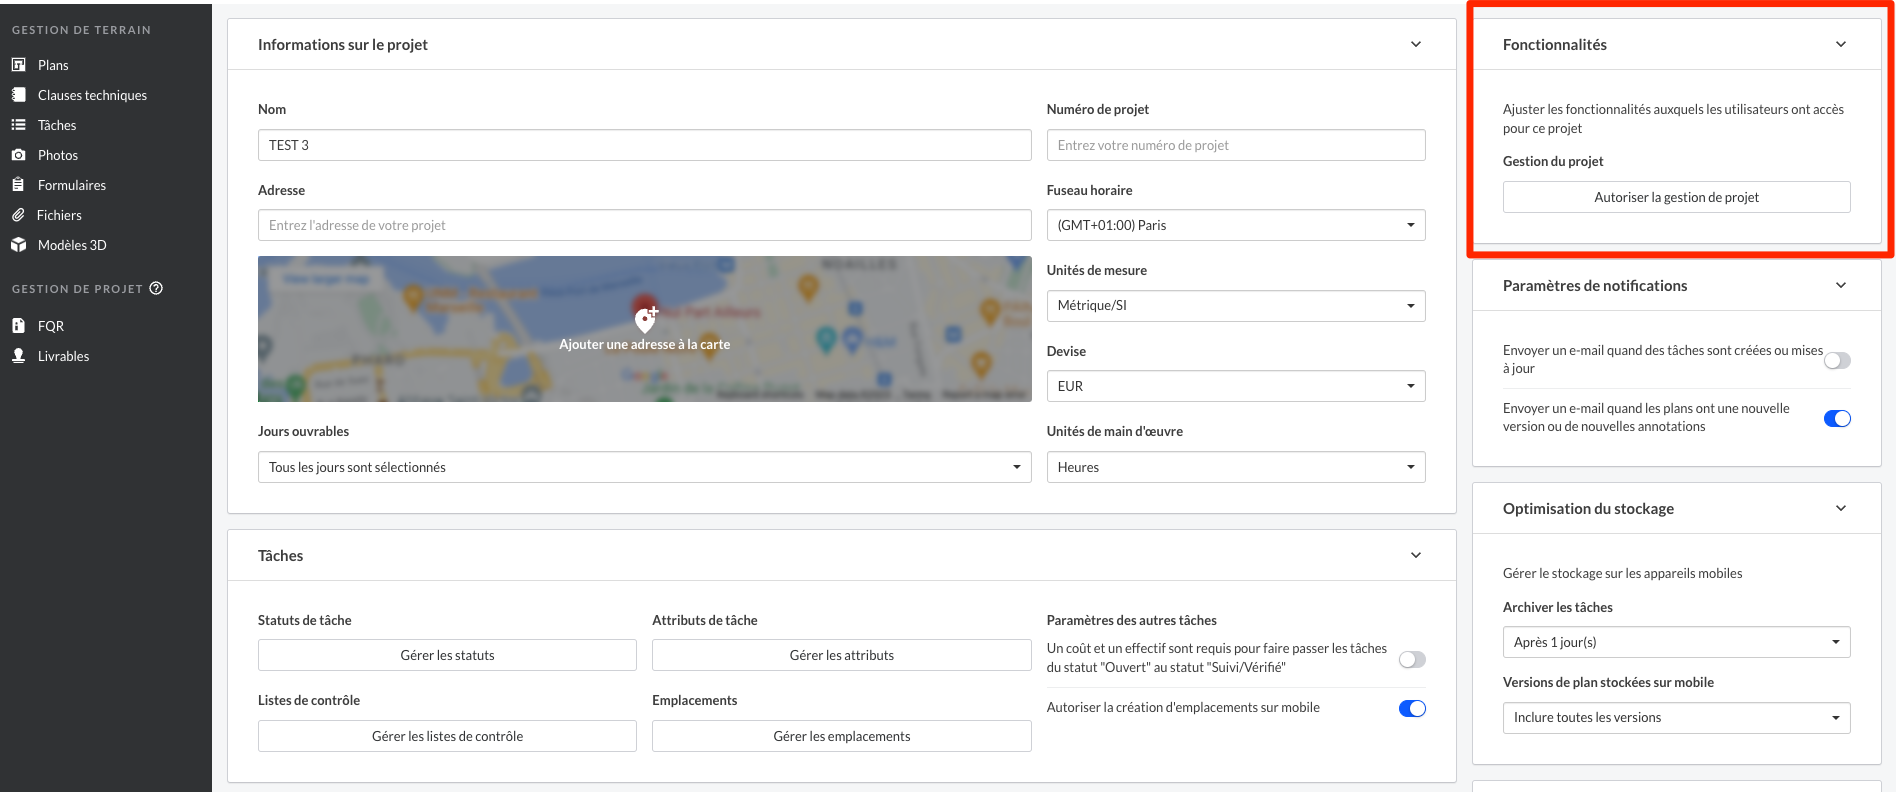1896x792 pixels.
Task: Click the Photos camera icon
Action: [x=18, y=155]
